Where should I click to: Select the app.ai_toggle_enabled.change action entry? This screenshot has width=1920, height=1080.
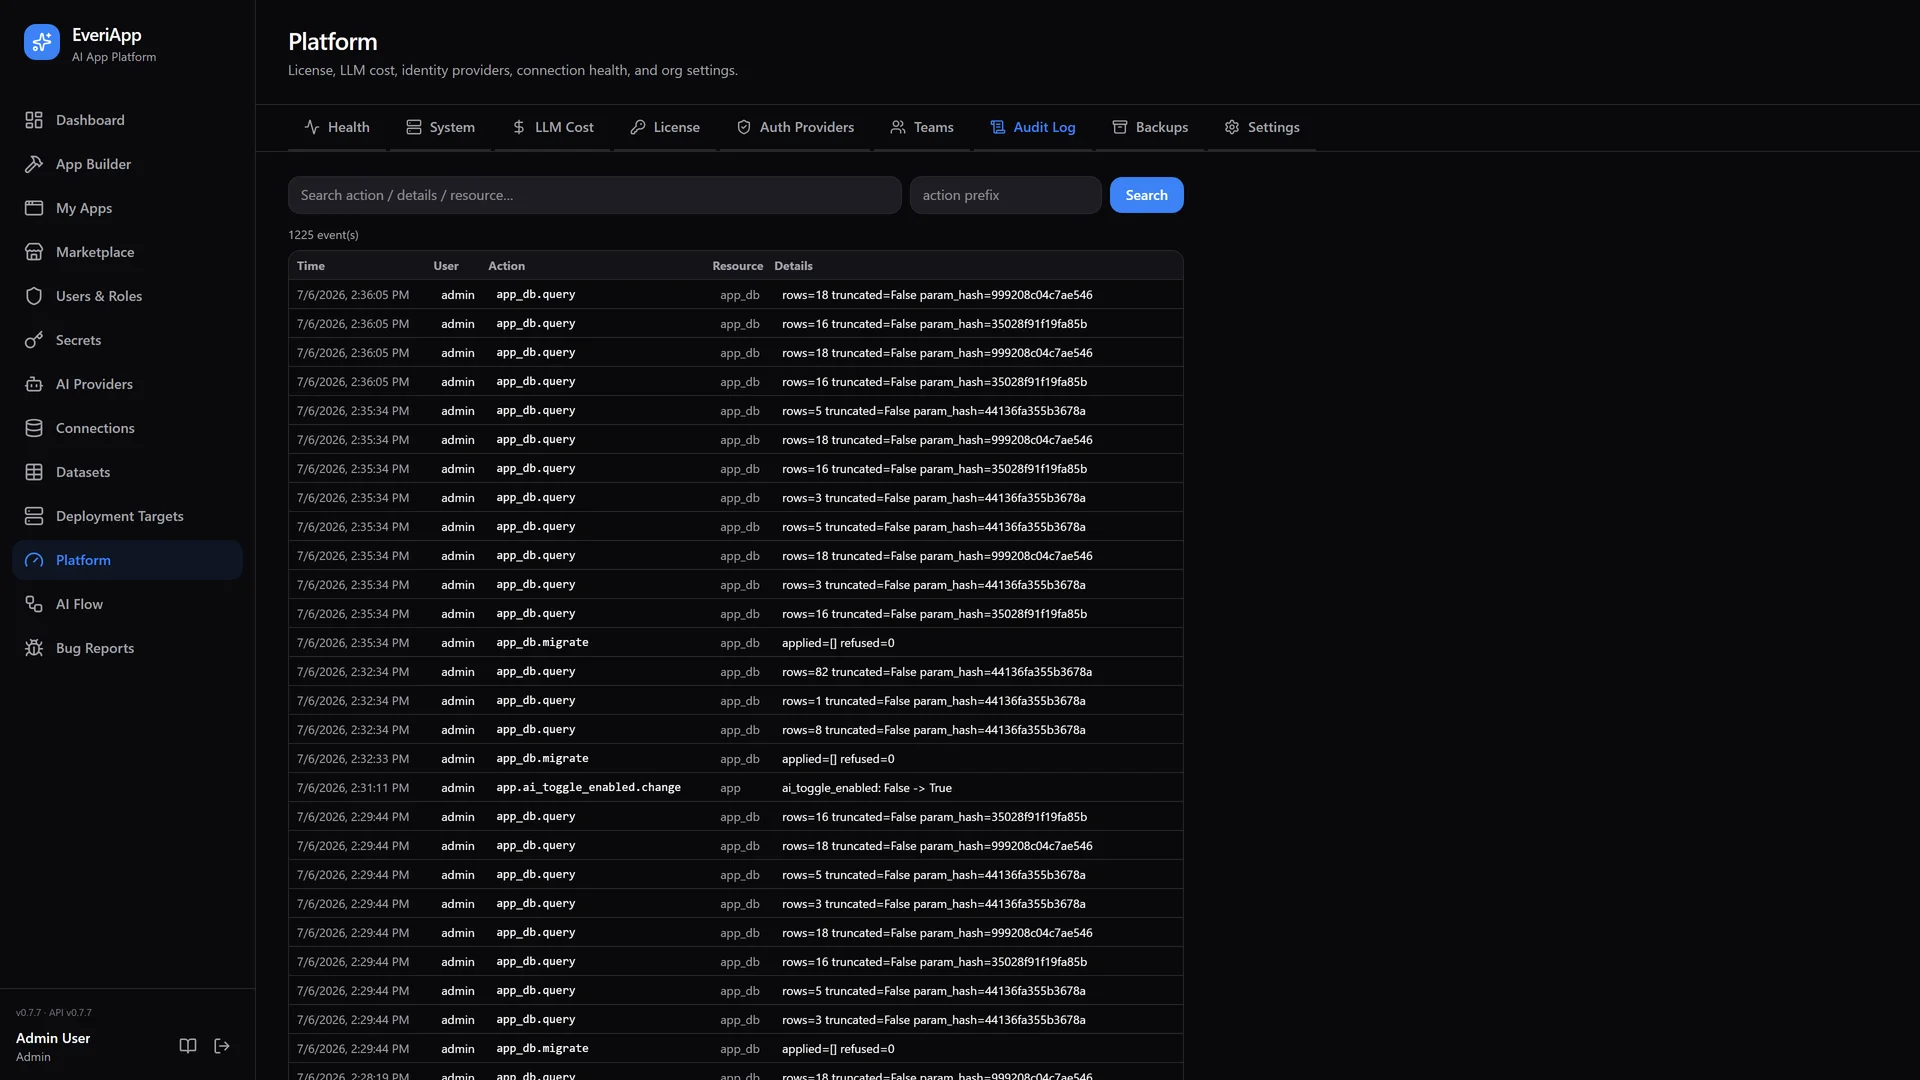(588, 788)
